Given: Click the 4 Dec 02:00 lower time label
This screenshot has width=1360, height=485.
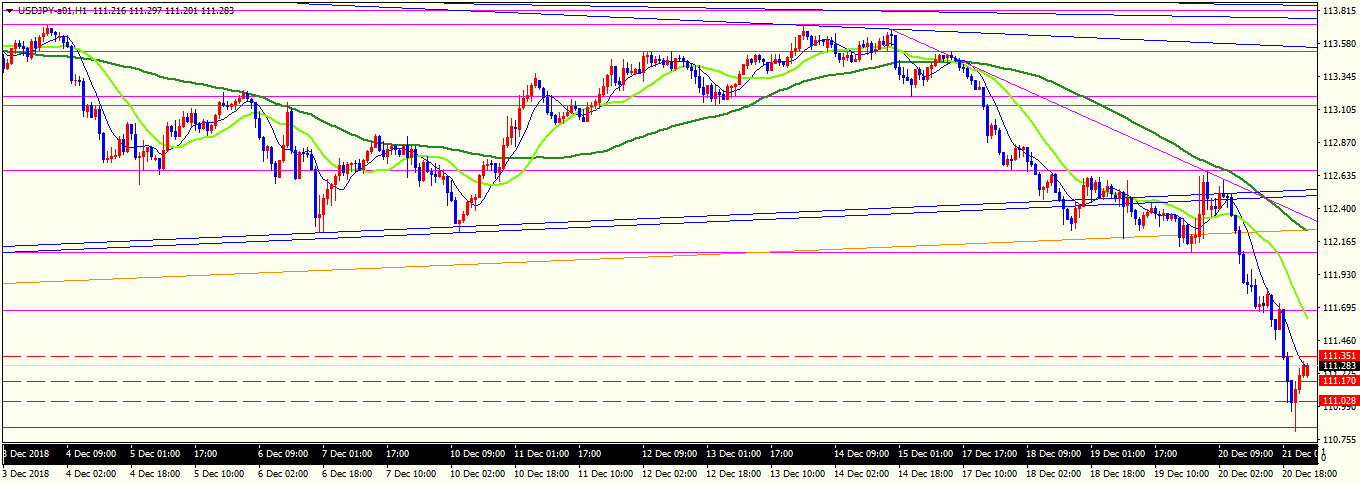Looking at the screenshot, I should click(x=93, y=472).
